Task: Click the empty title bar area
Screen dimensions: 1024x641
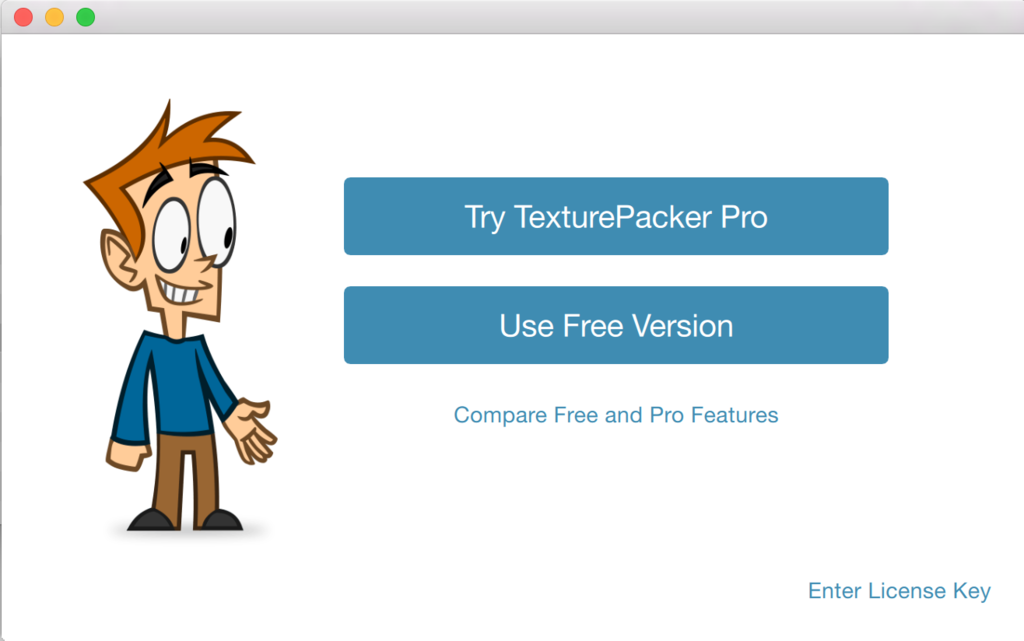Action: [555, 17]
